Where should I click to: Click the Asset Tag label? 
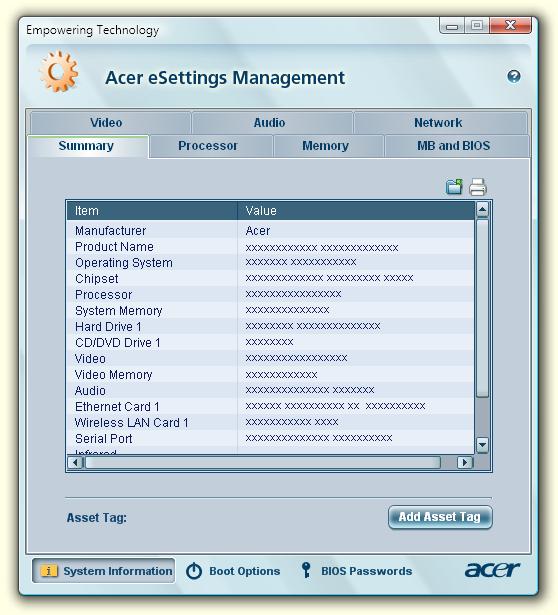coord(96,518)
